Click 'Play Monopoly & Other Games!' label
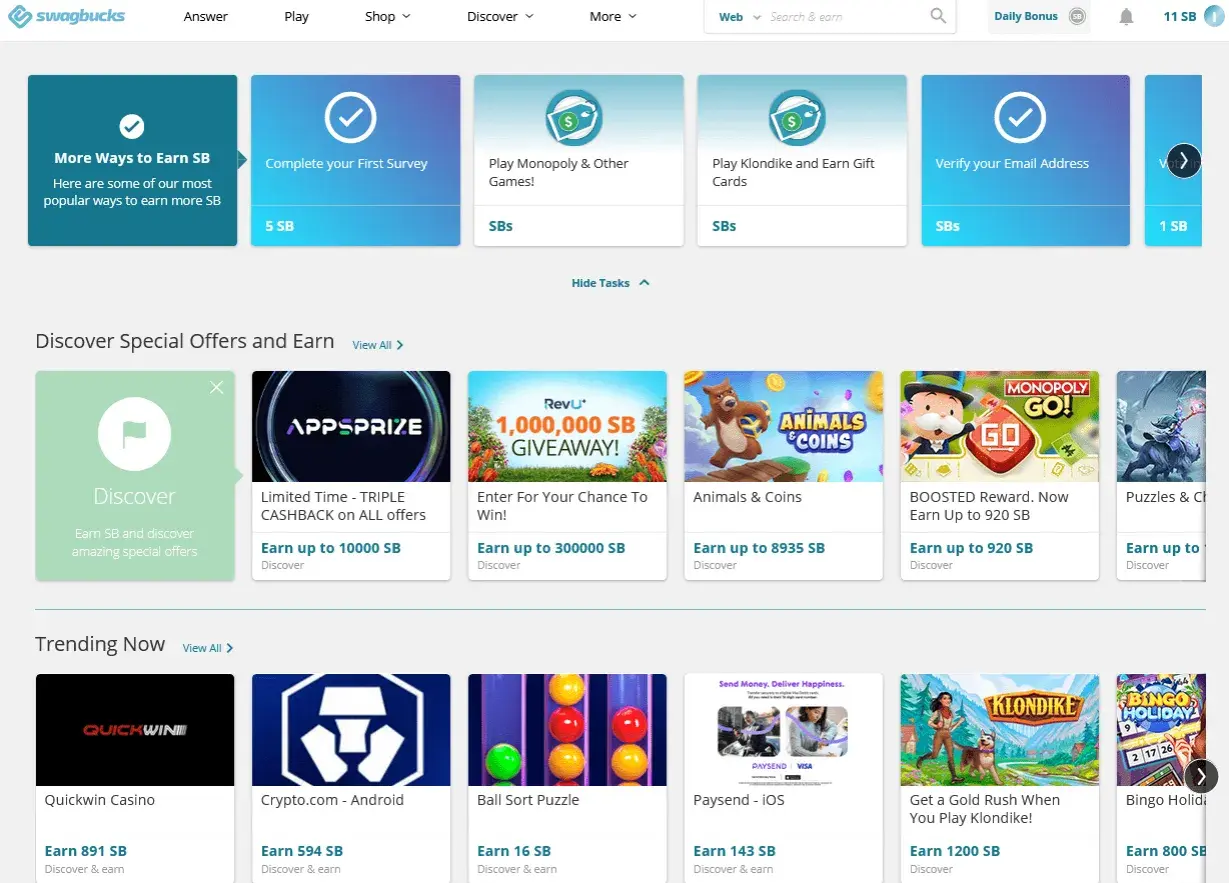This screenshot has height=883, width=1229. click(x=558, y=173)
